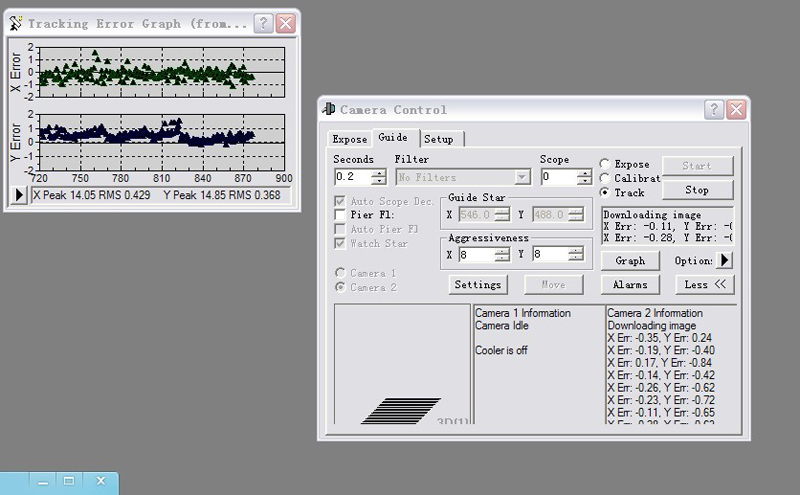Click 'Cooler is off' text

tap(501, 350)
